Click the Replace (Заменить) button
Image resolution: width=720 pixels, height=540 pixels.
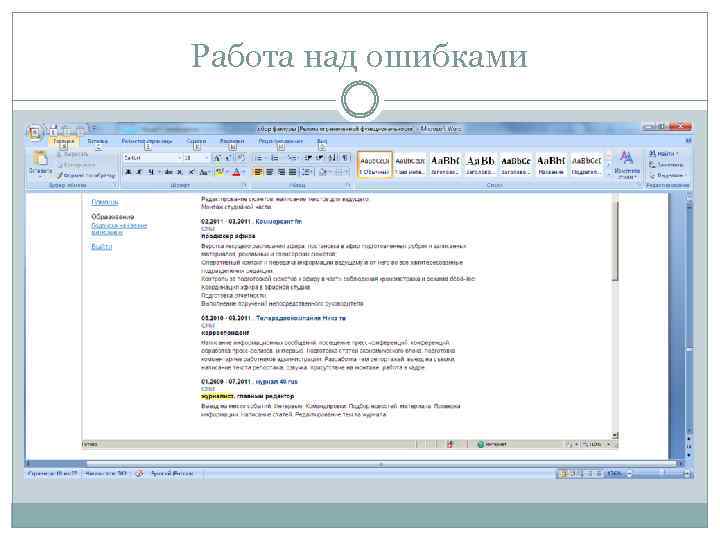point(667,164)
